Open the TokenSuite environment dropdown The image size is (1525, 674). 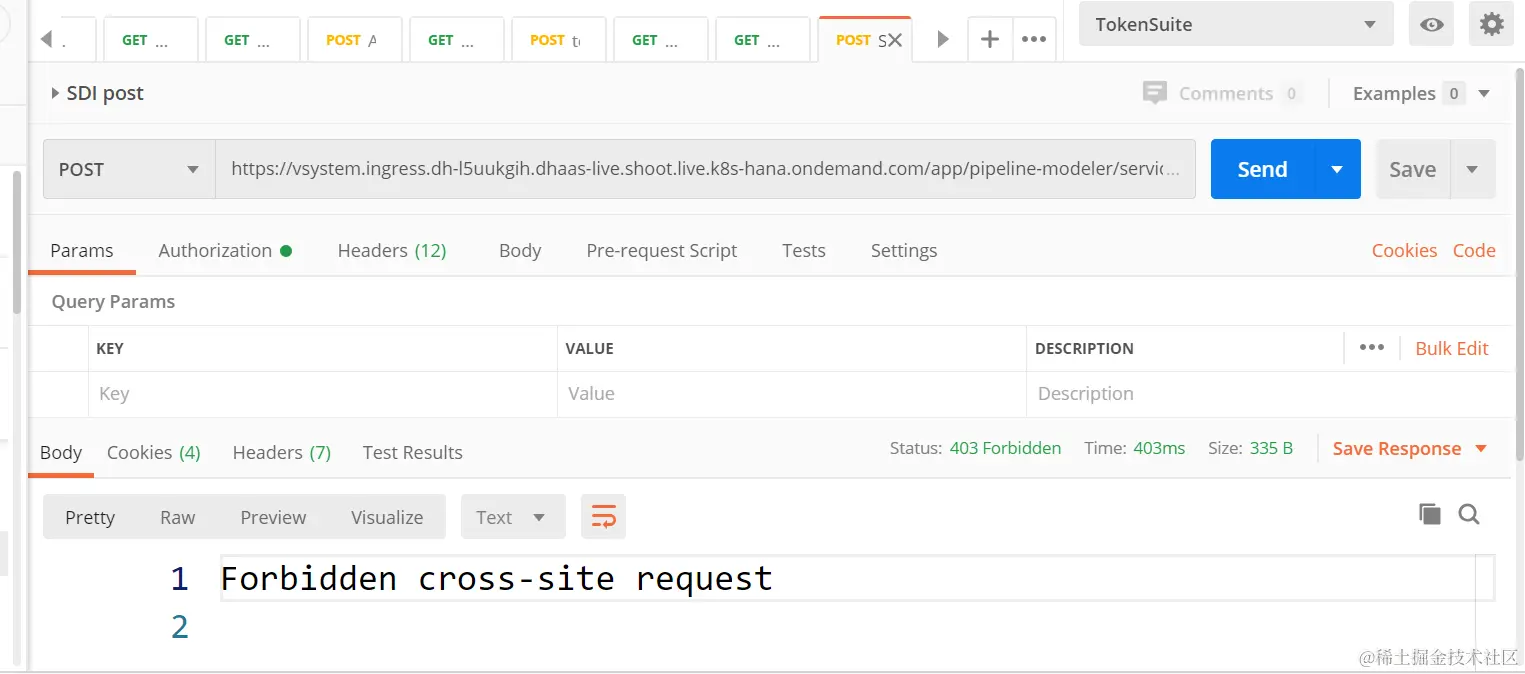[1236, 25]
